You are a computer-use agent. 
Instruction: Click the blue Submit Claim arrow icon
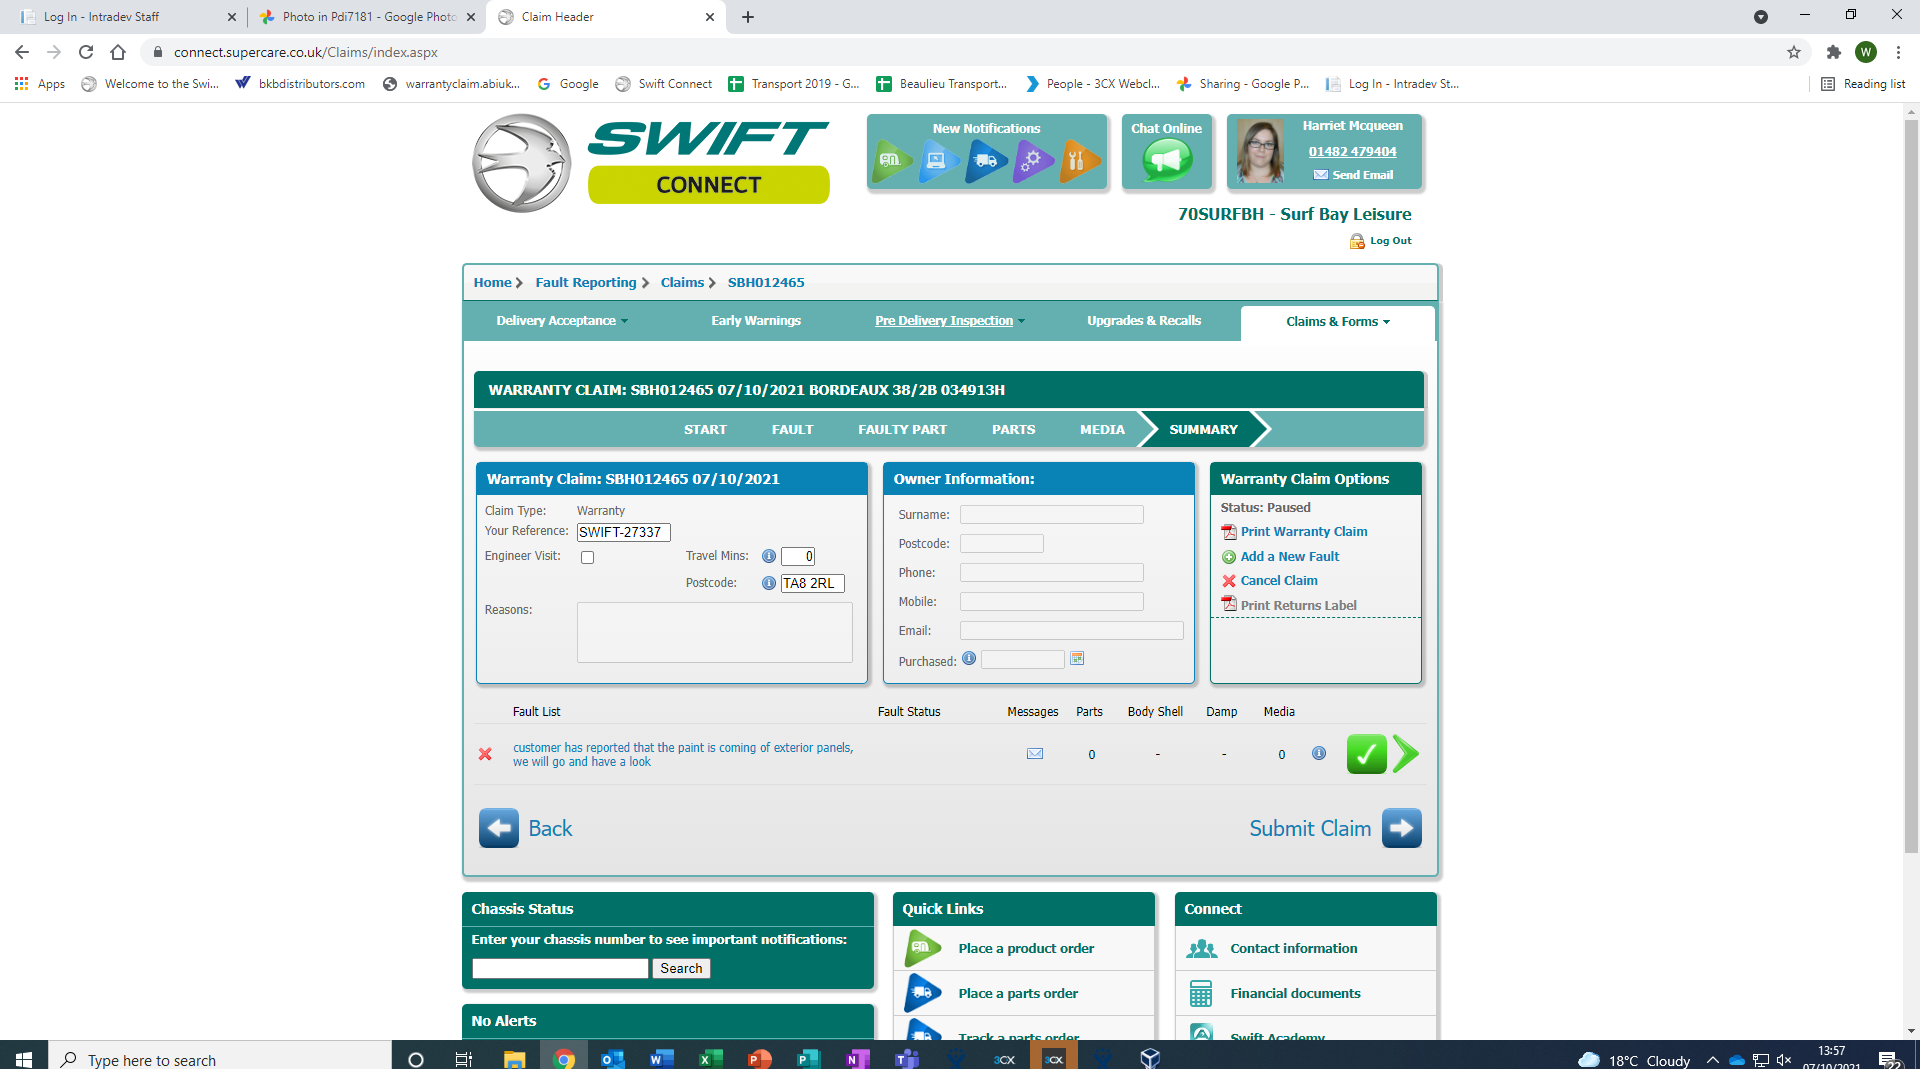pyautogui.click(x=1402, y=828)
